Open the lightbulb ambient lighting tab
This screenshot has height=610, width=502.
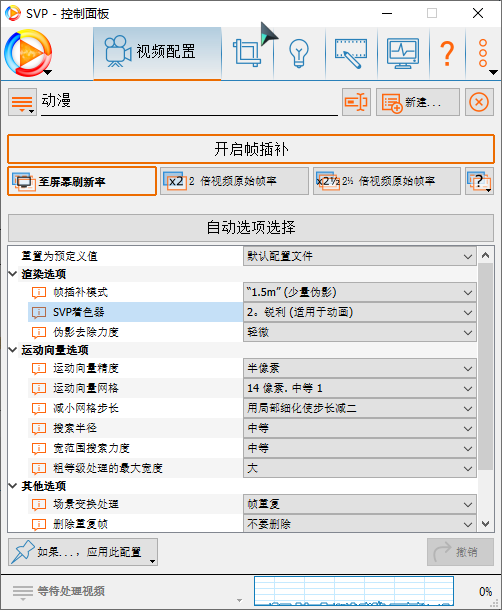click(299, 53)
